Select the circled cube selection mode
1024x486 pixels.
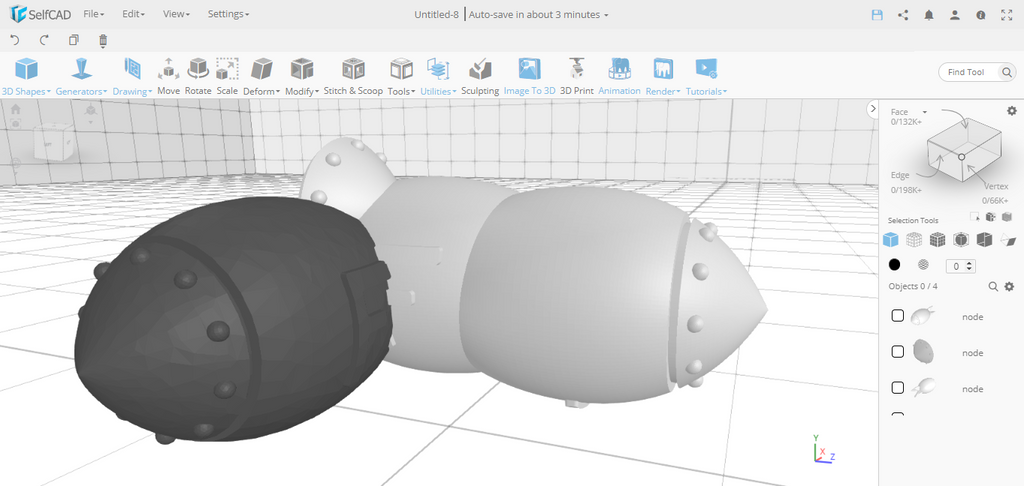point(961,240)
